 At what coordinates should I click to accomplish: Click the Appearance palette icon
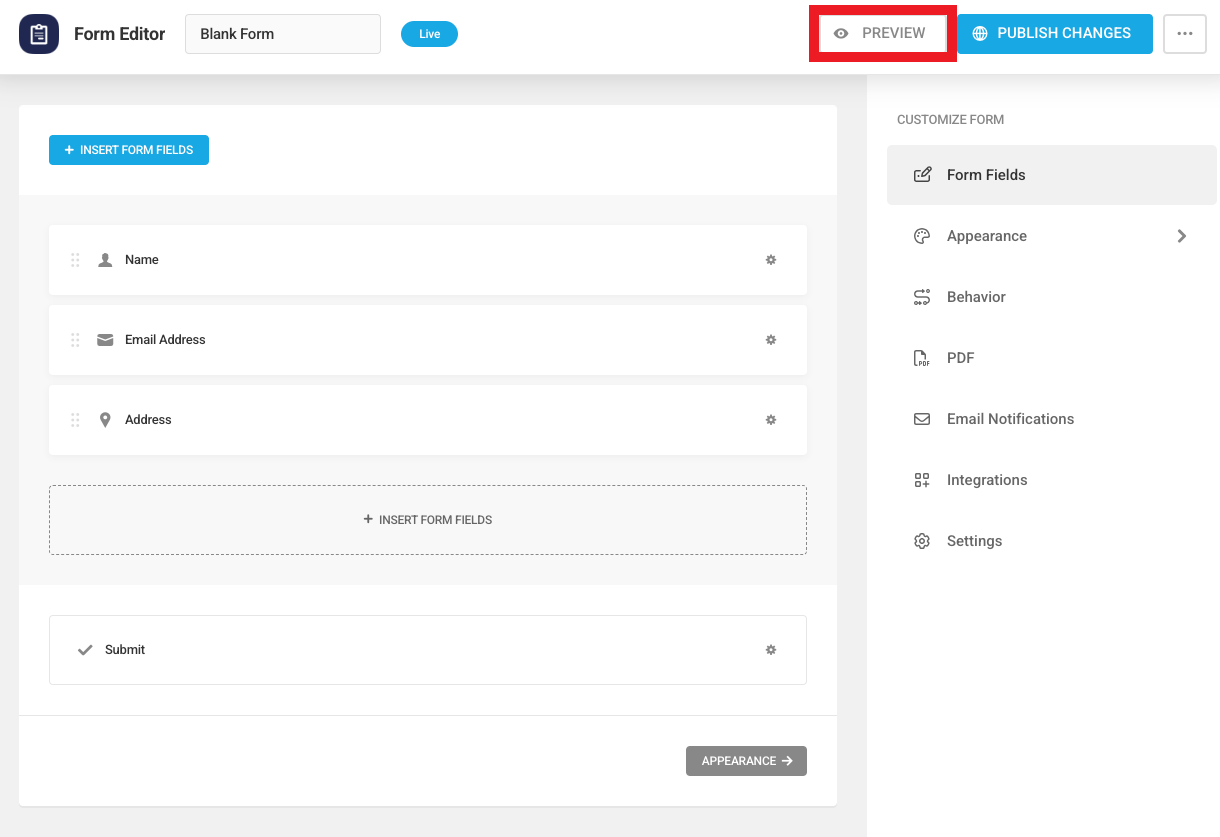[921, 235]
